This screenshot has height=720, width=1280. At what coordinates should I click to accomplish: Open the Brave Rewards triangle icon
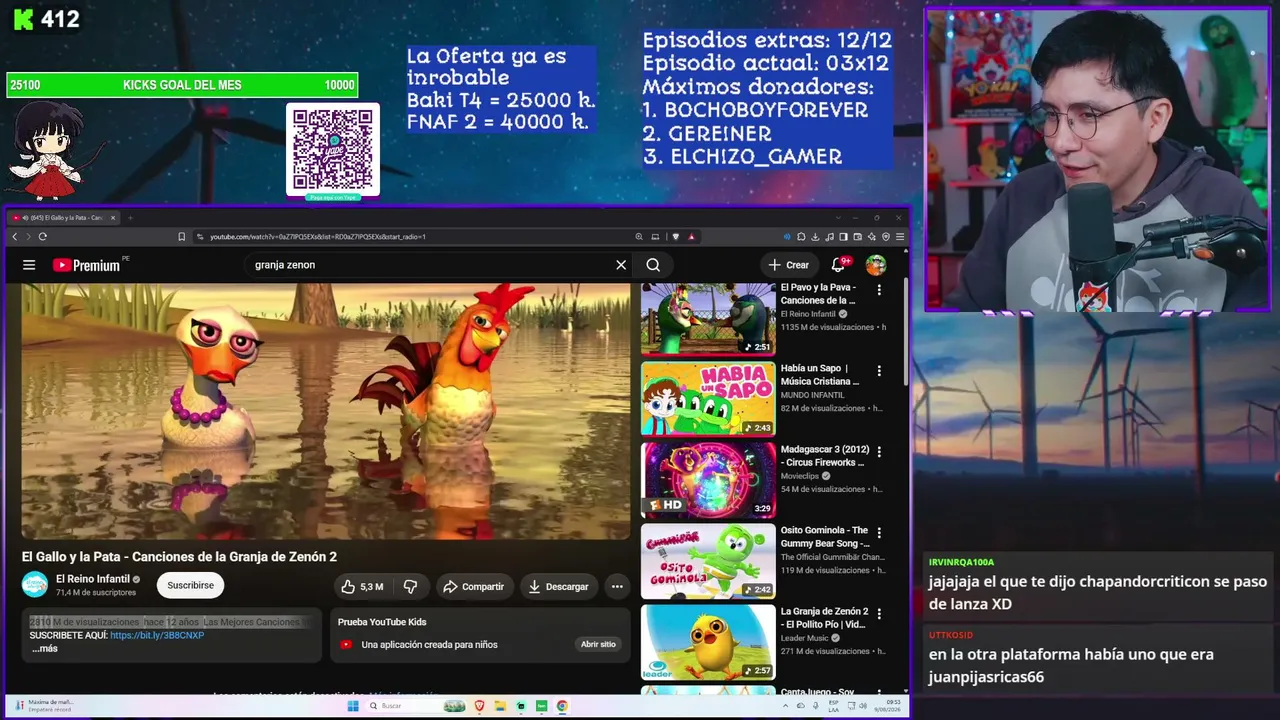[x=691, y=237]
